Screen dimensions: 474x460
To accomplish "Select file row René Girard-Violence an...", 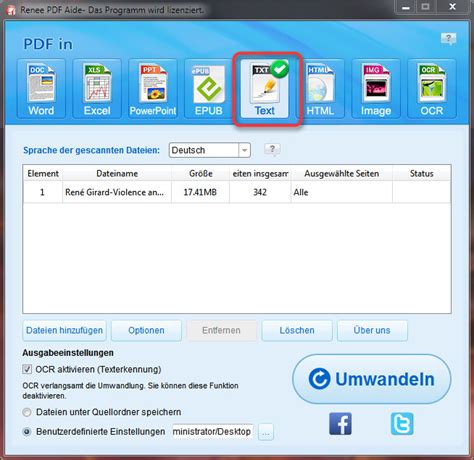I will (237, 192).
